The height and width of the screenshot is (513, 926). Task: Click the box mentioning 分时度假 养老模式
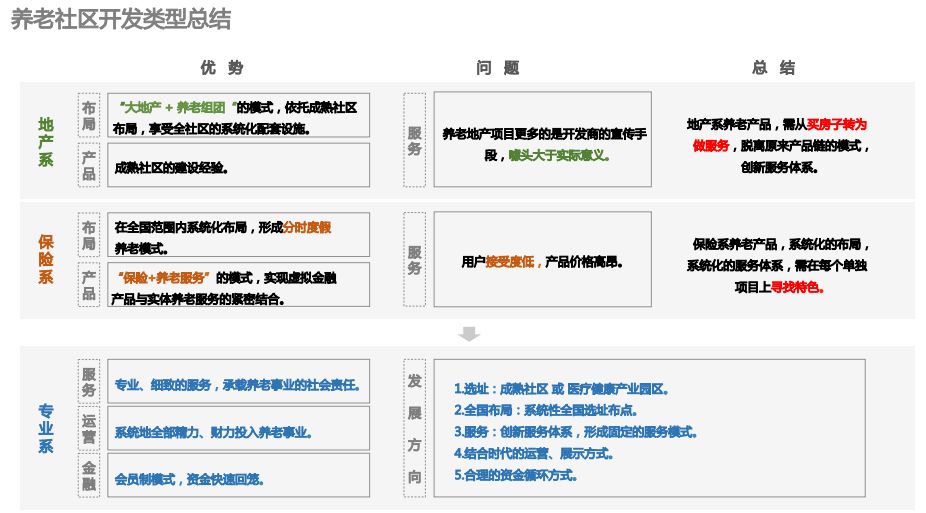tap(239, 235)
